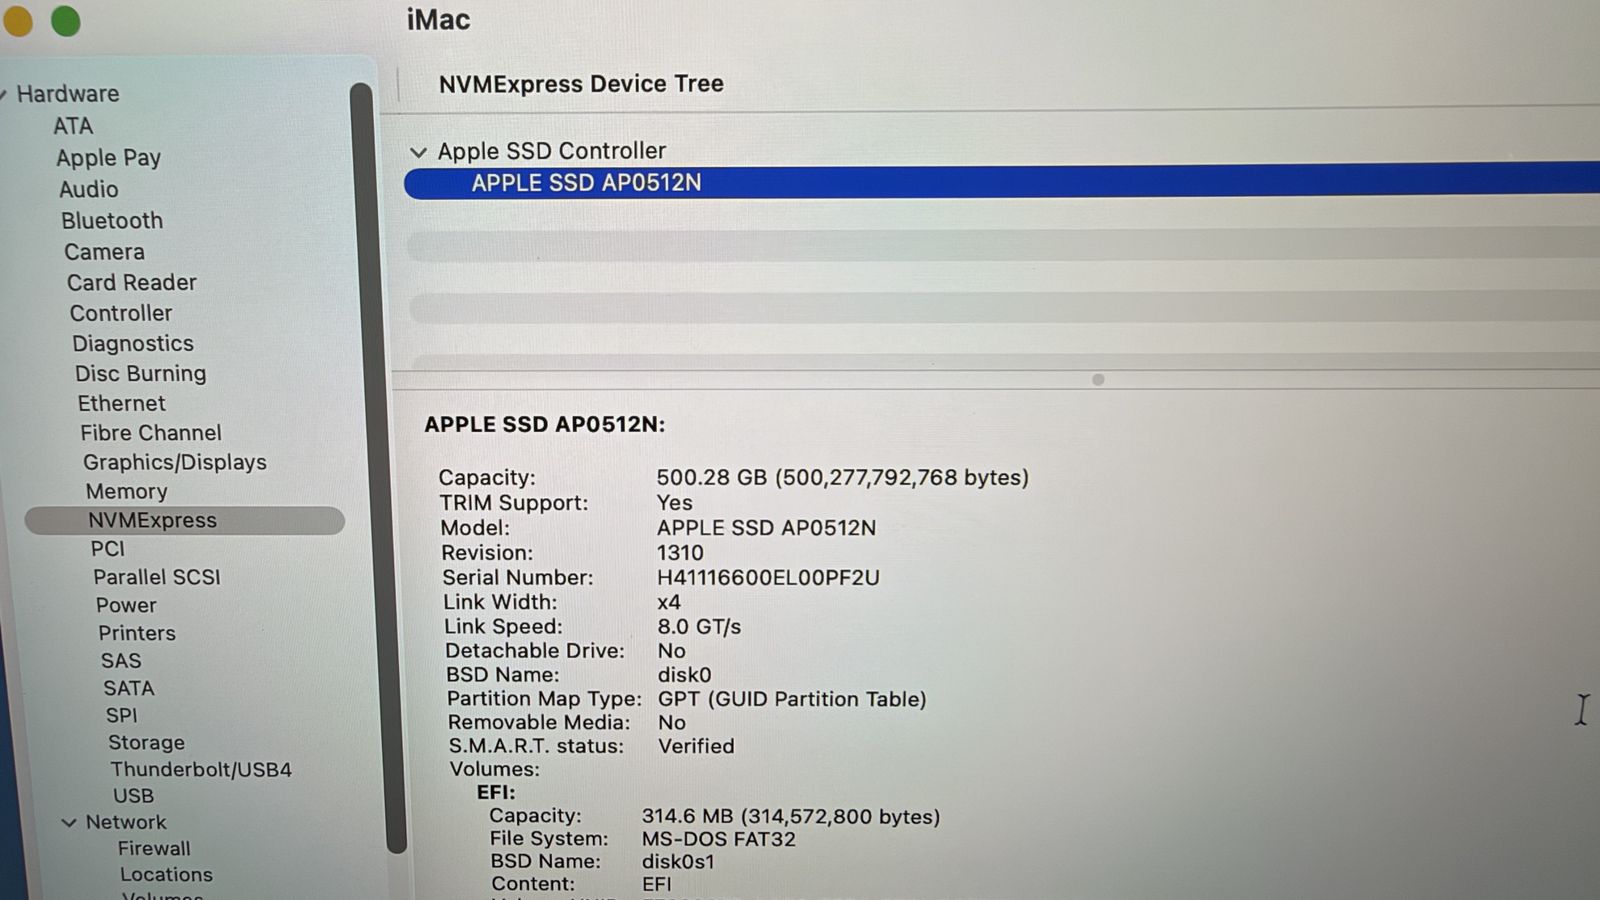
Task: Select Card Reader in sidebar
Action: click(132, 282)
